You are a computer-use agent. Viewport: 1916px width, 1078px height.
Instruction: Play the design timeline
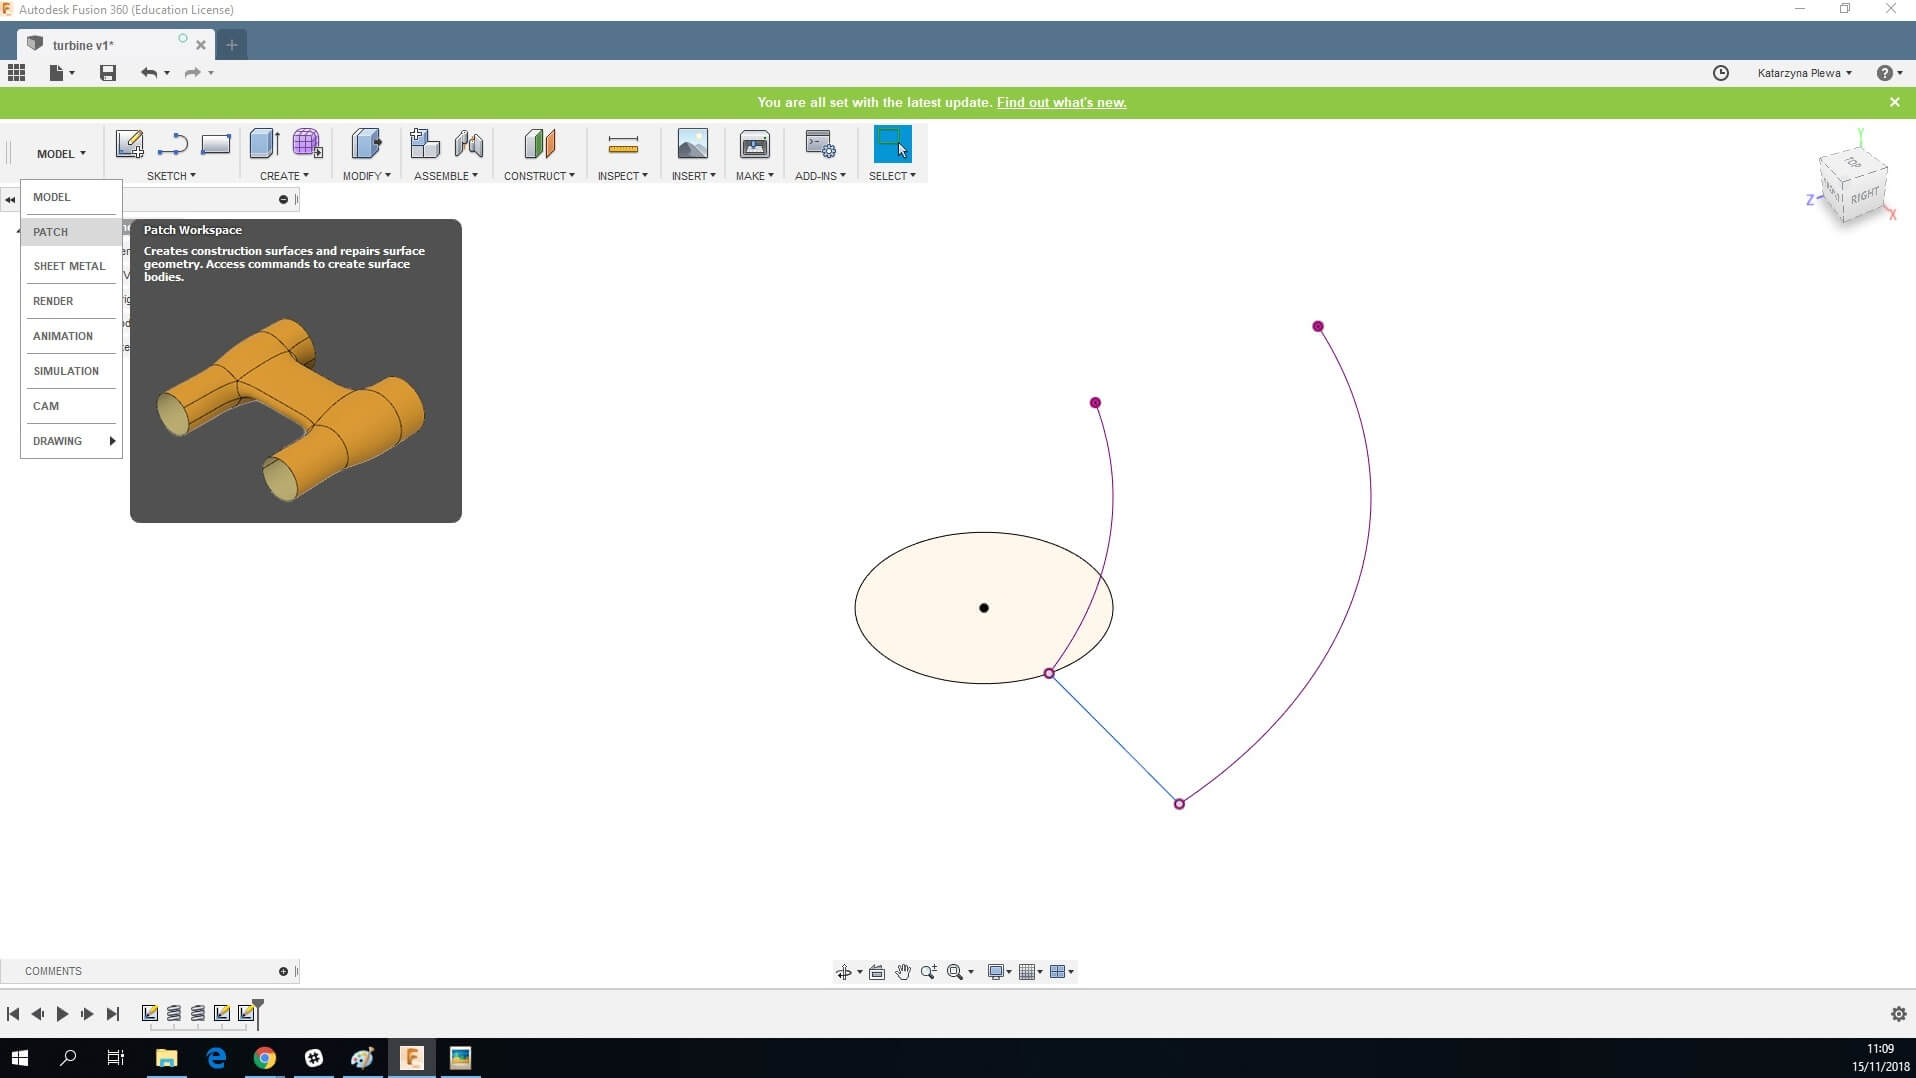point(62,1014)
